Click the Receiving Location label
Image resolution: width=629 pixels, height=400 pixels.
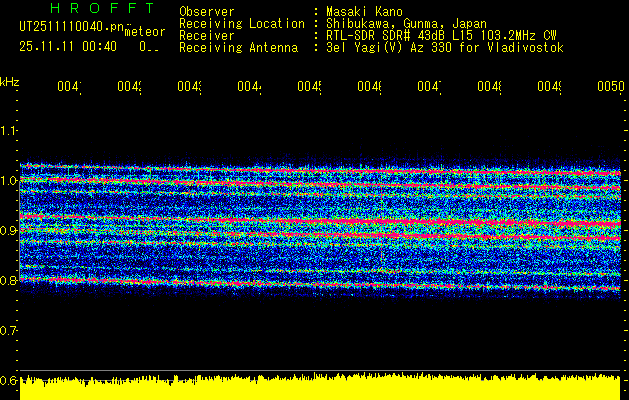pyautogui.click(x=242, y=23)
